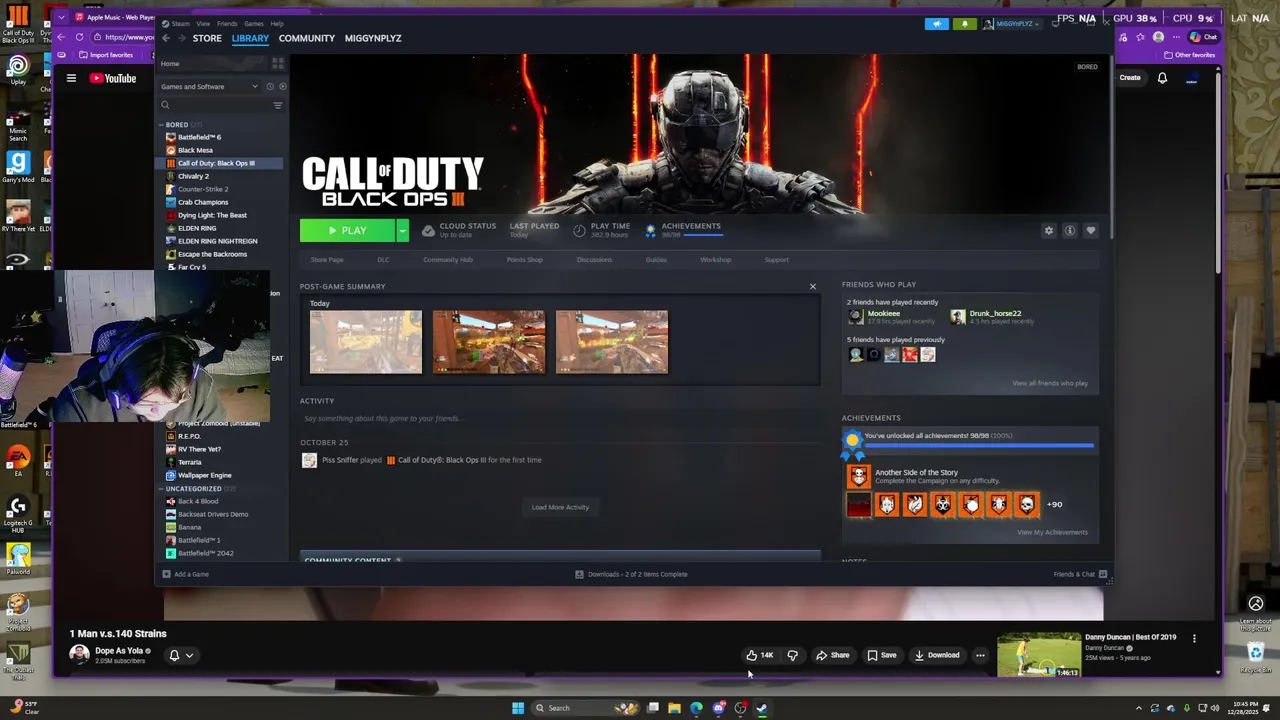The width and height of the screenshot is (1280, 720).
Task: Like the YouTube video with thumbs-up
Action: click(x=759, y=656)
